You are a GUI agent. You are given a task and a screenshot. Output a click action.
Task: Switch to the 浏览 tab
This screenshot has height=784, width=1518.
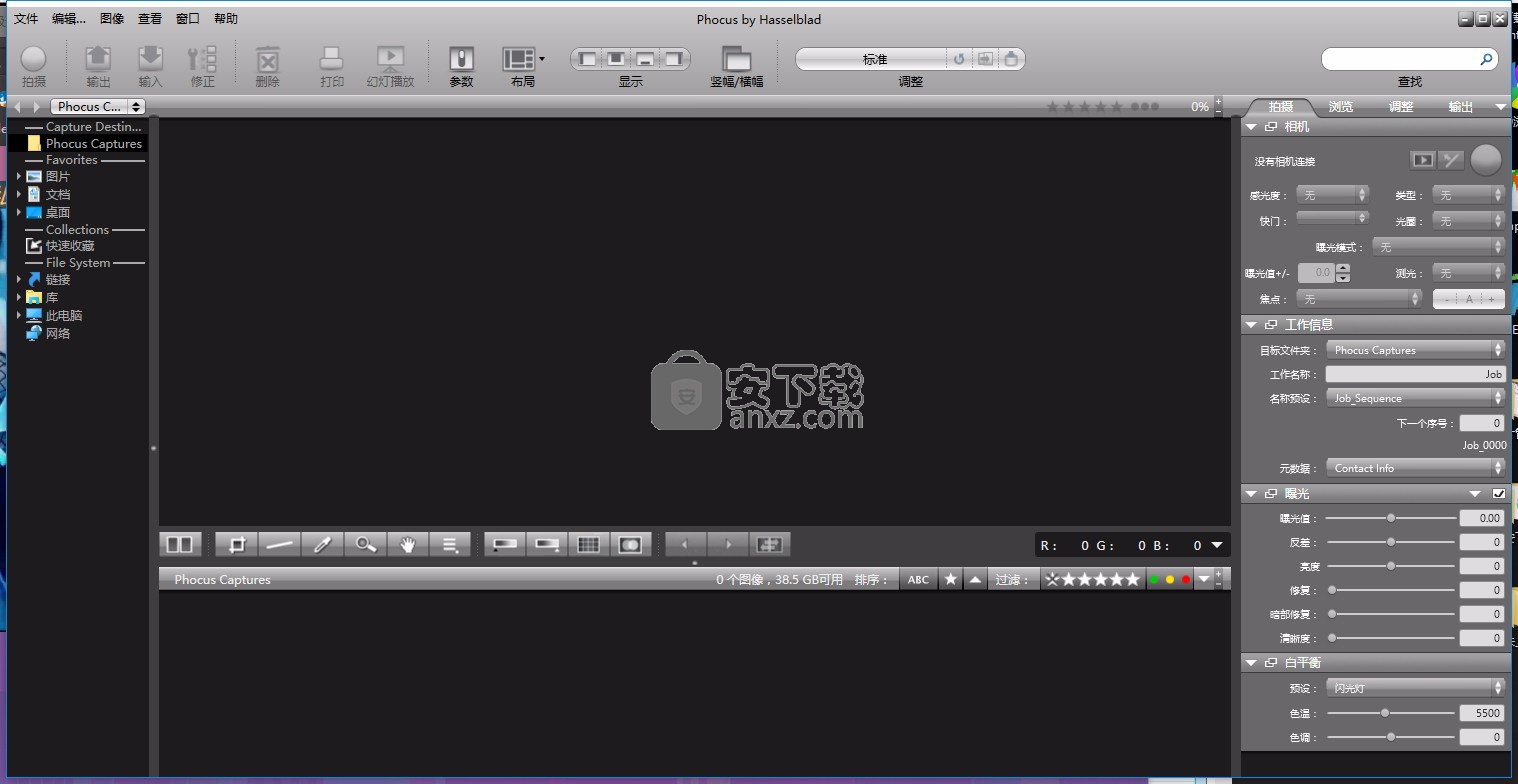coord(1341,106)
